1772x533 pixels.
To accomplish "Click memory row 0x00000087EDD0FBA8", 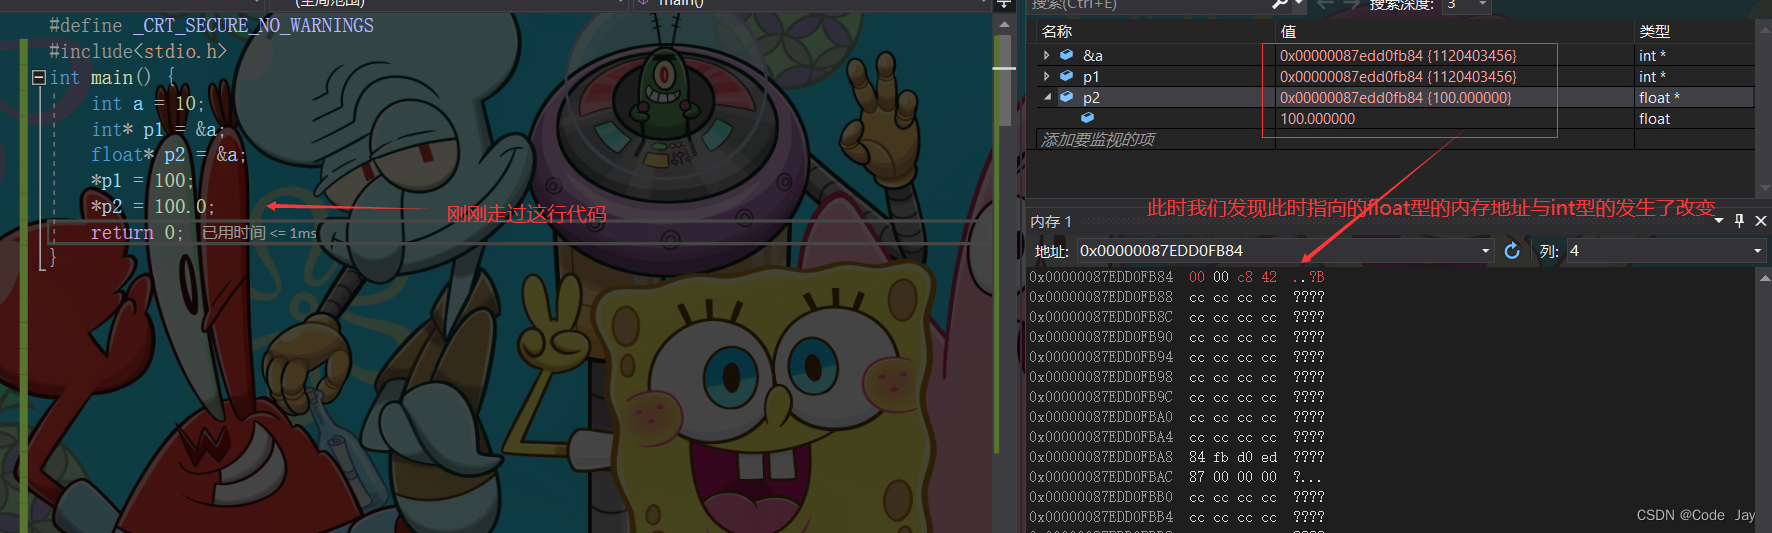I will (1177, 457).
